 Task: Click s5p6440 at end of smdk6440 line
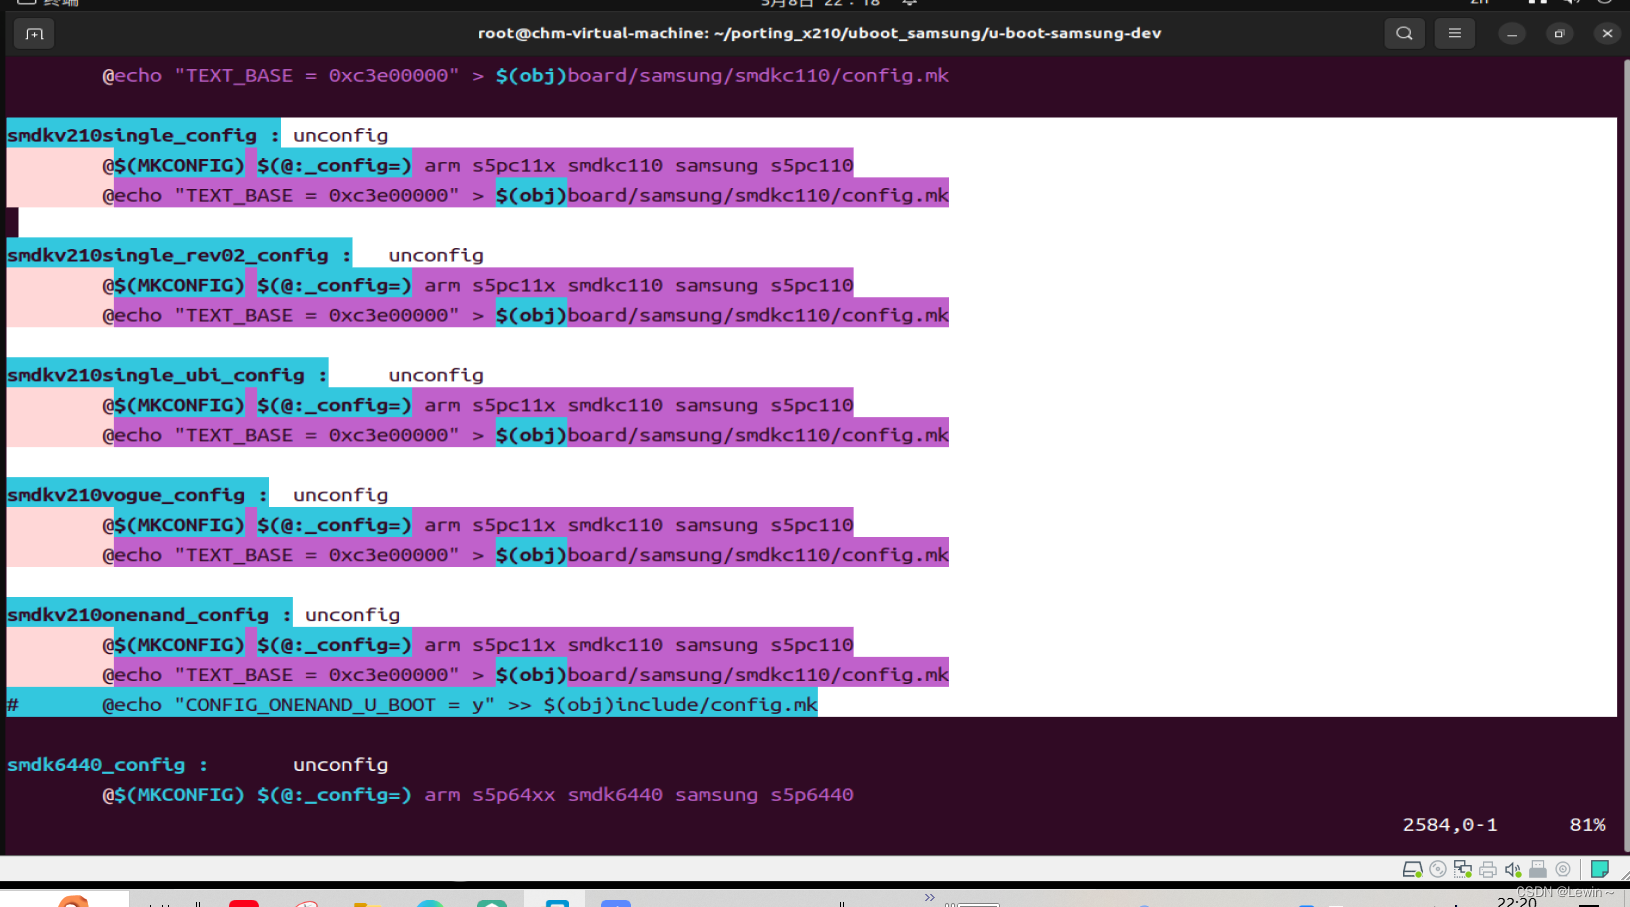tap(812, 795)
